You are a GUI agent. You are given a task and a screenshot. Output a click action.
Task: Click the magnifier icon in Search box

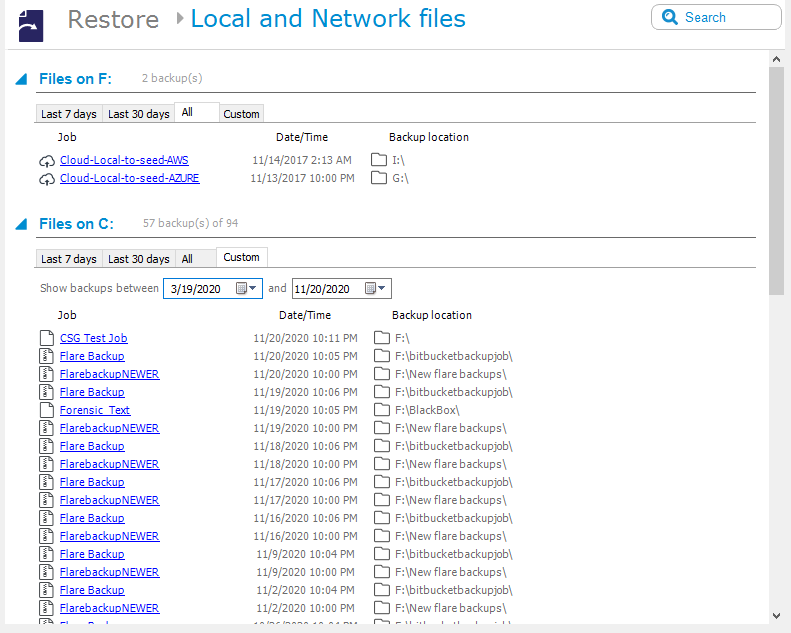(x=670, y=18)
